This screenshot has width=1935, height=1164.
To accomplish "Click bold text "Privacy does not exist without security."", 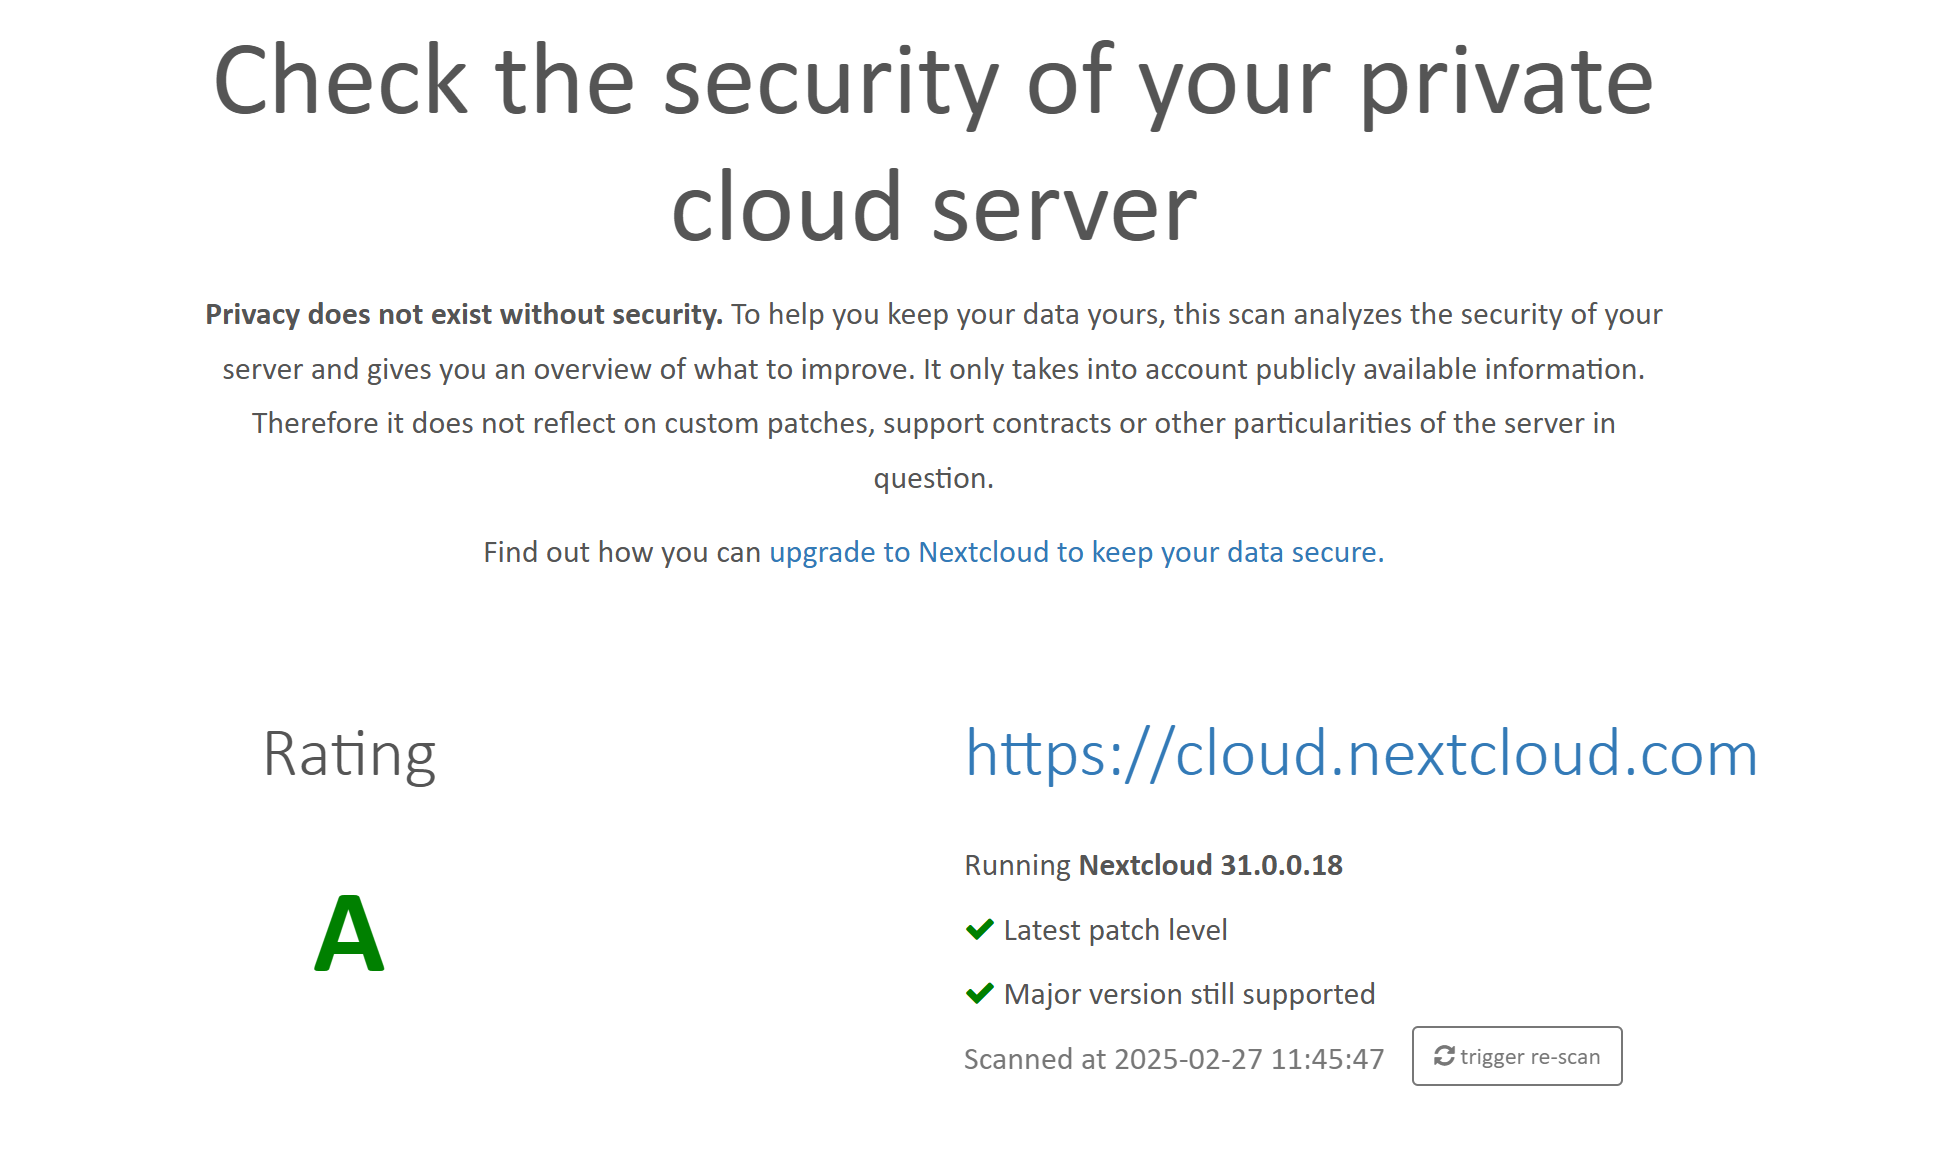I will [x=464, y=315].
